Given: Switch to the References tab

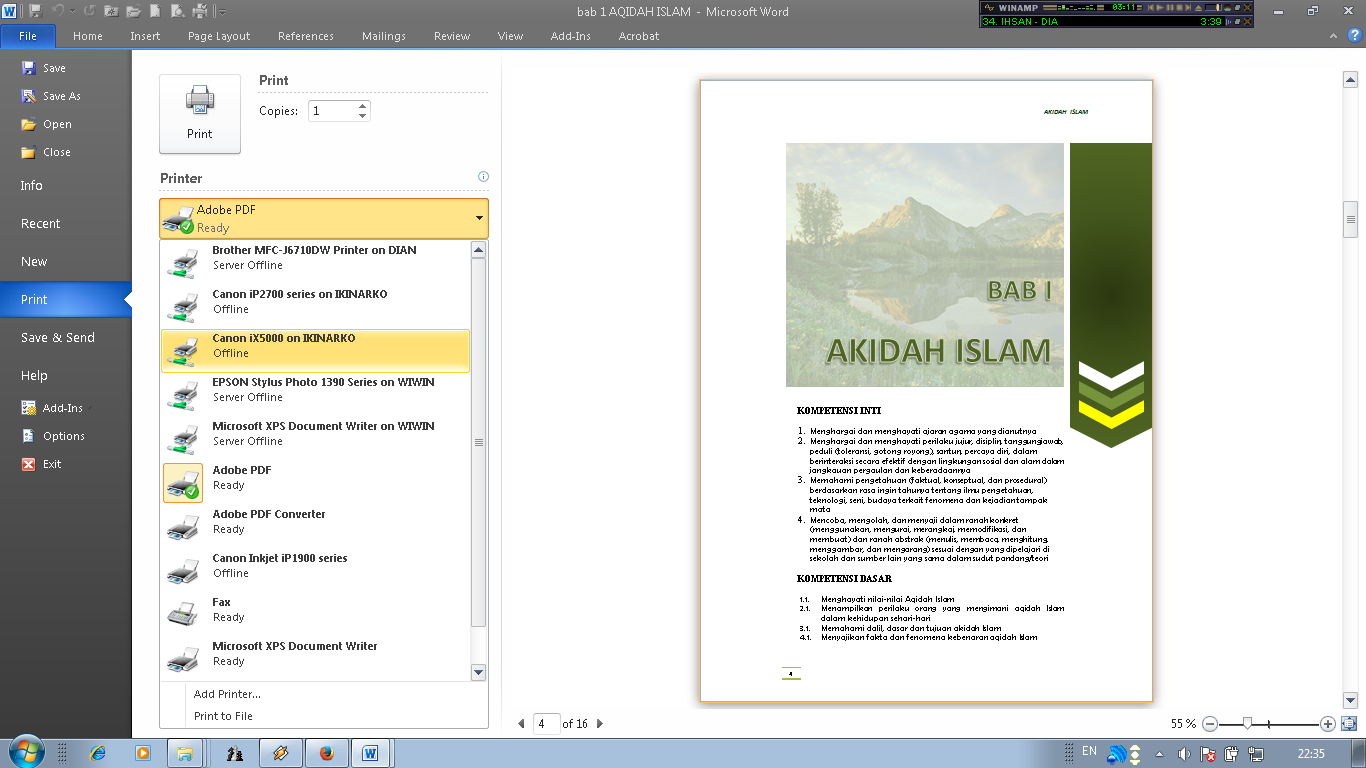Looking at the screenshot, I should click(x=306, y=36).
